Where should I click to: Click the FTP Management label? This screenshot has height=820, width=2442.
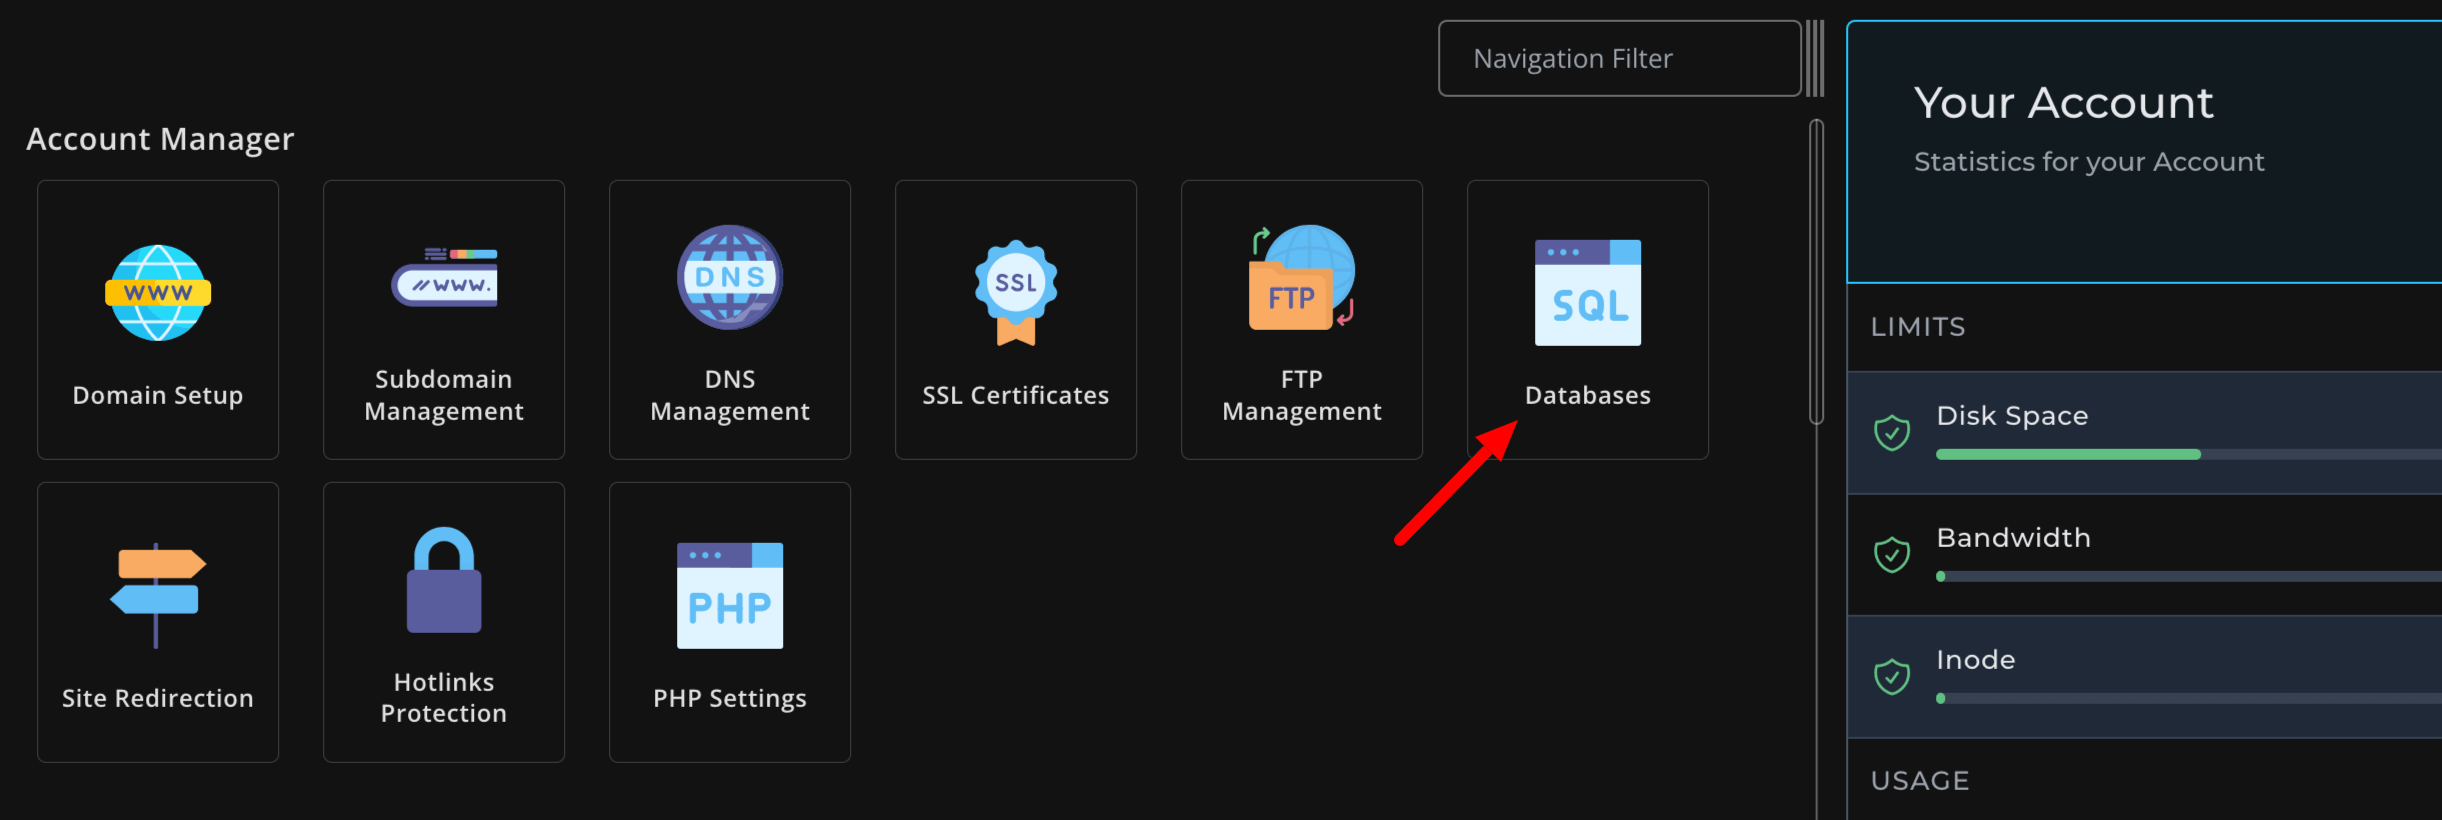(1302, 395)
